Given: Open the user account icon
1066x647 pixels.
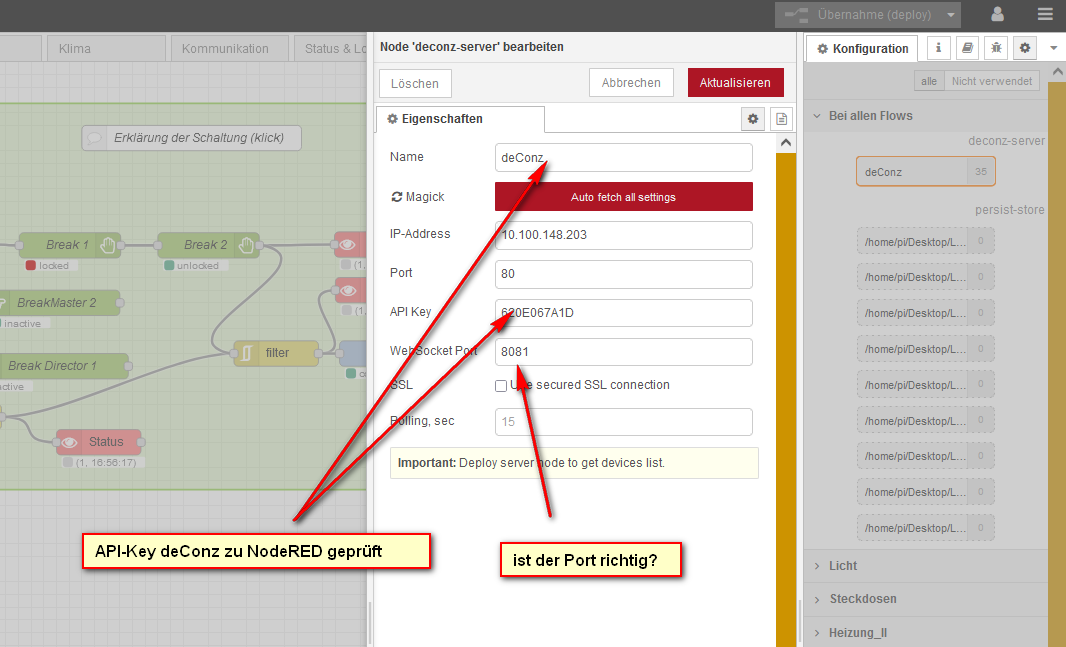Looking at the screenshot, I should 997,15.
